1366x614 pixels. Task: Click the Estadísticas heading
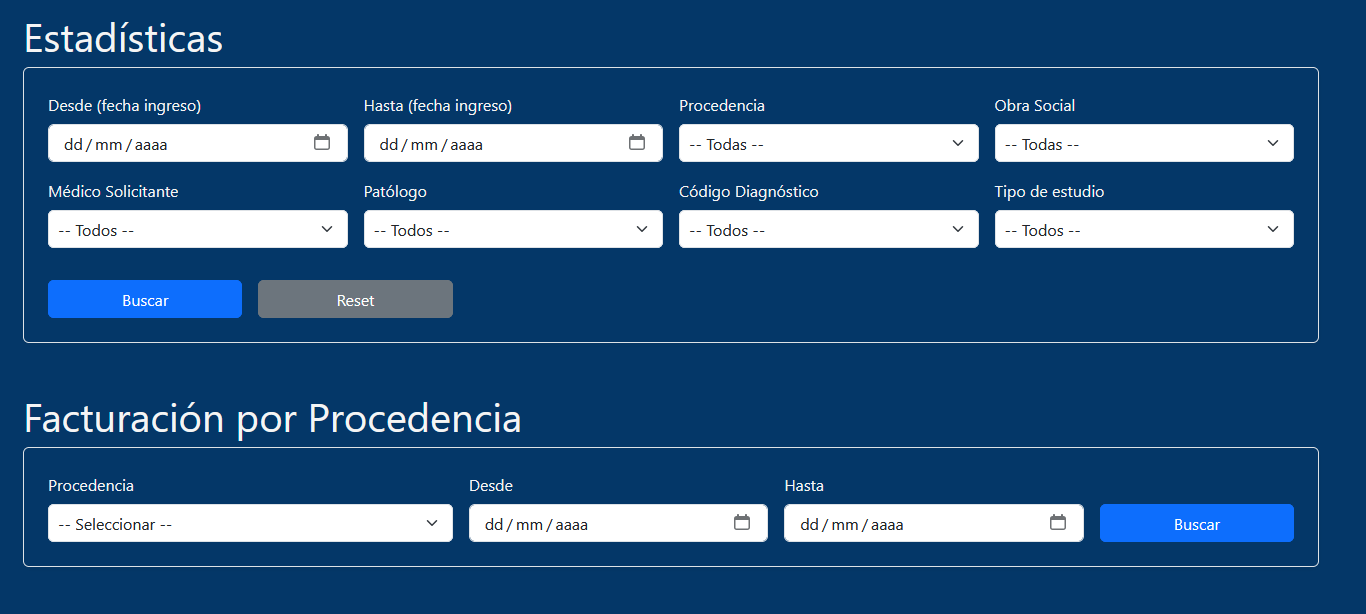point(123,39)
